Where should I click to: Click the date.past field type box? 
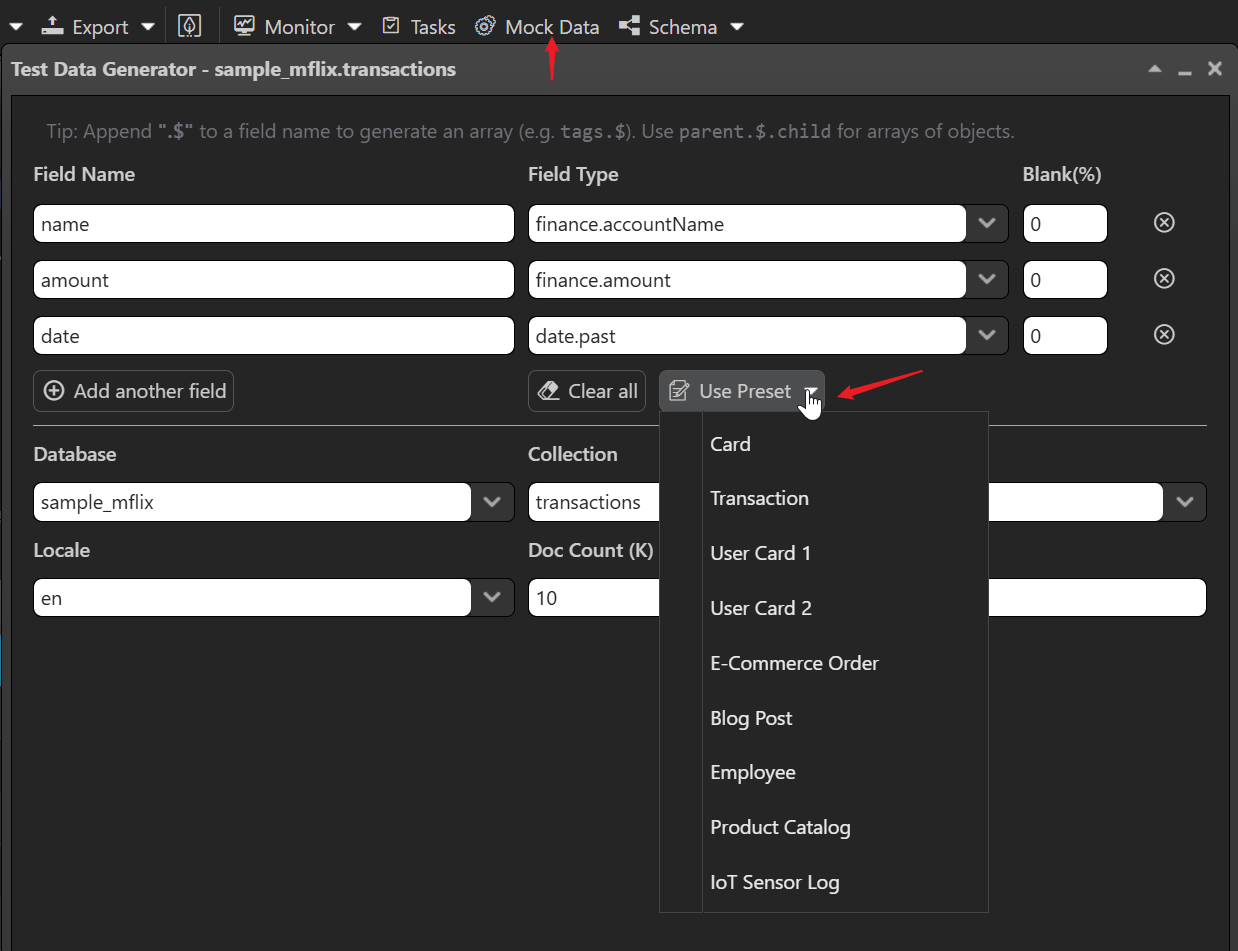click(747, 336)
